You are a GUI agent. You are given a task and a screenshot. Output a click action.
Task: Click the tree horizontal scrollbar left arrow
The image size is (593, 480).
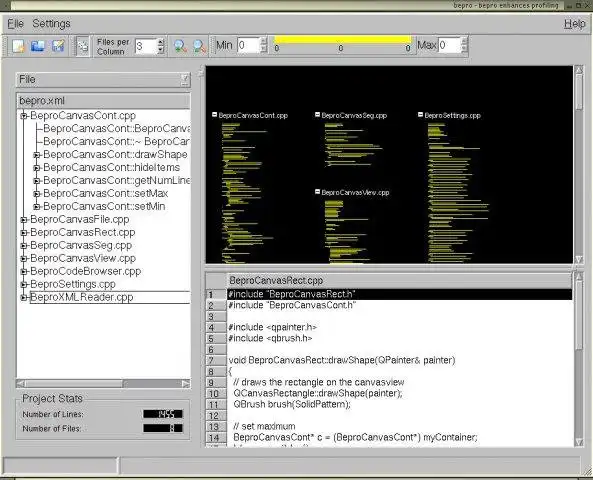(x=21, y=384)
